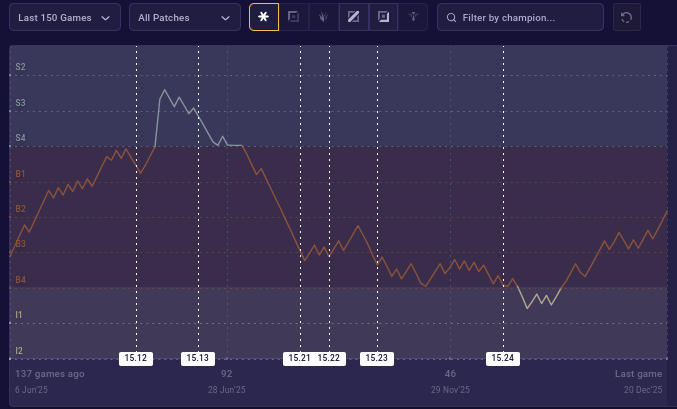Viewport: 677px width, 409px height.
Task: Click the '137 games ago' axis label
Action: point(50,374)
